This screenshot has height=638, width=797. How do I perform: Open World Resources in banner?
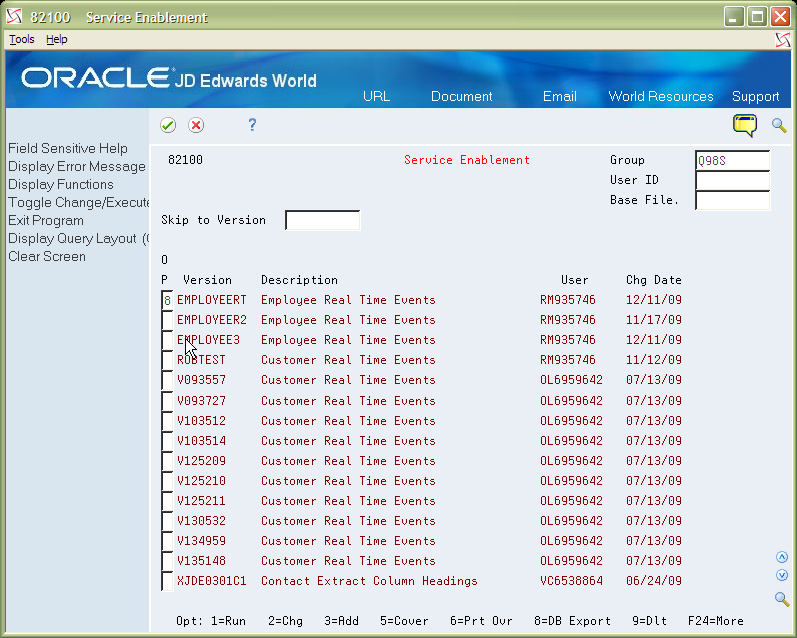click(661, 96)
